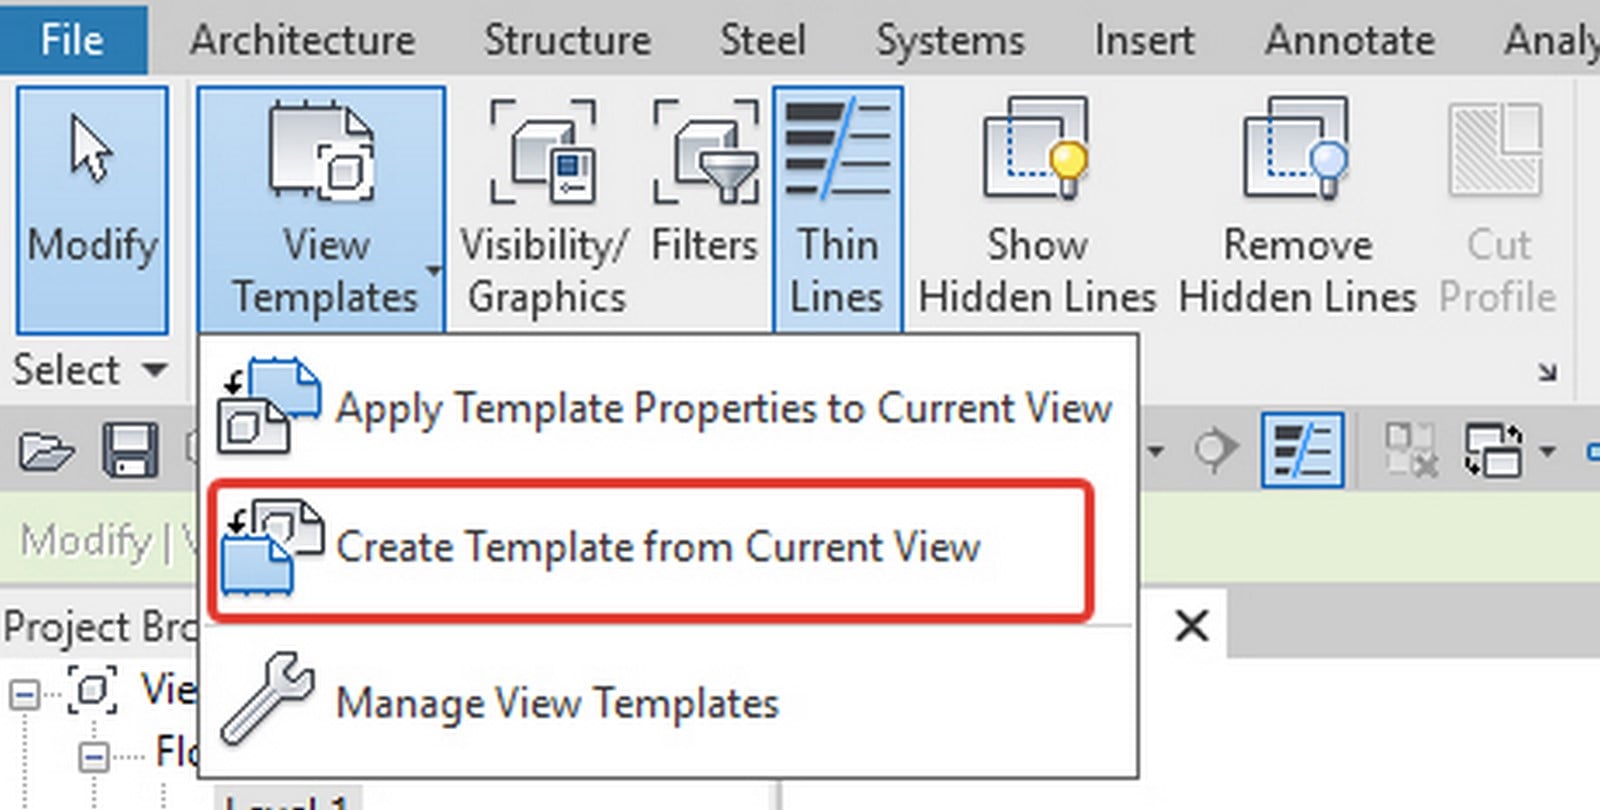Click Show Hidden Lines tool
This screenshot has height=810, width=1600.
[x=1037, y=210]
